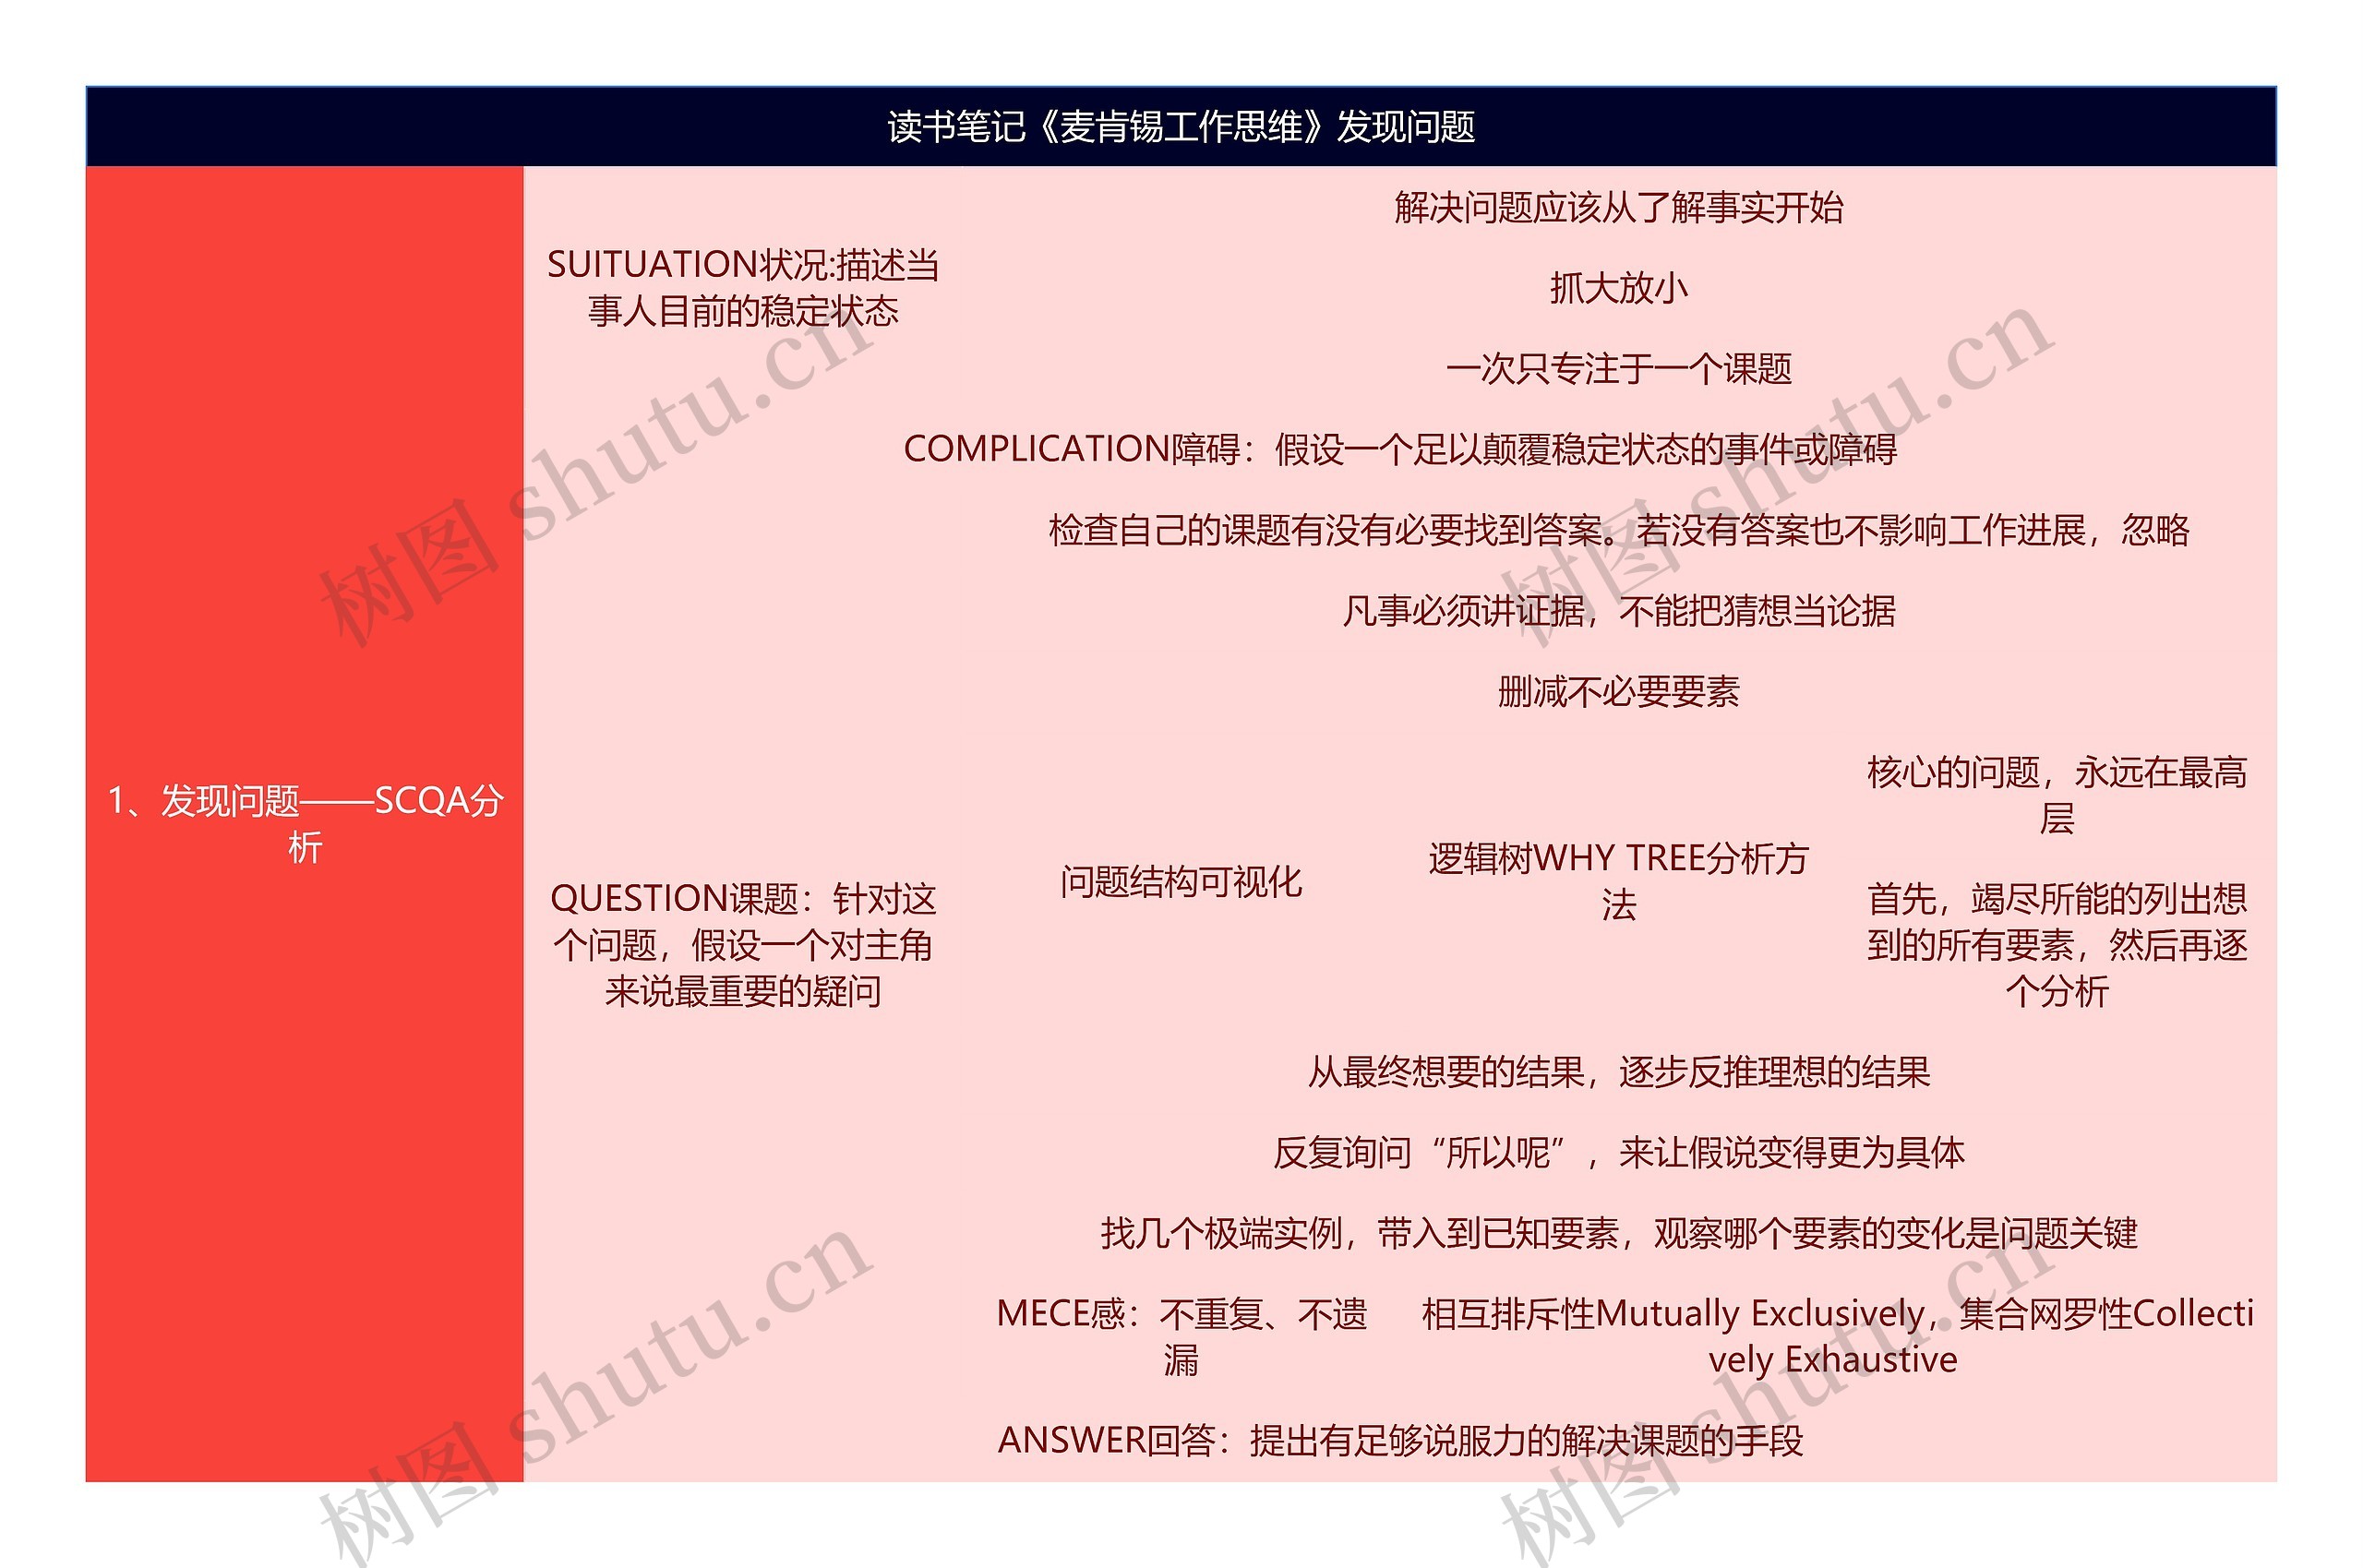Select 相互排斥性Mutually Exclusively text

coord(1836,1337)
